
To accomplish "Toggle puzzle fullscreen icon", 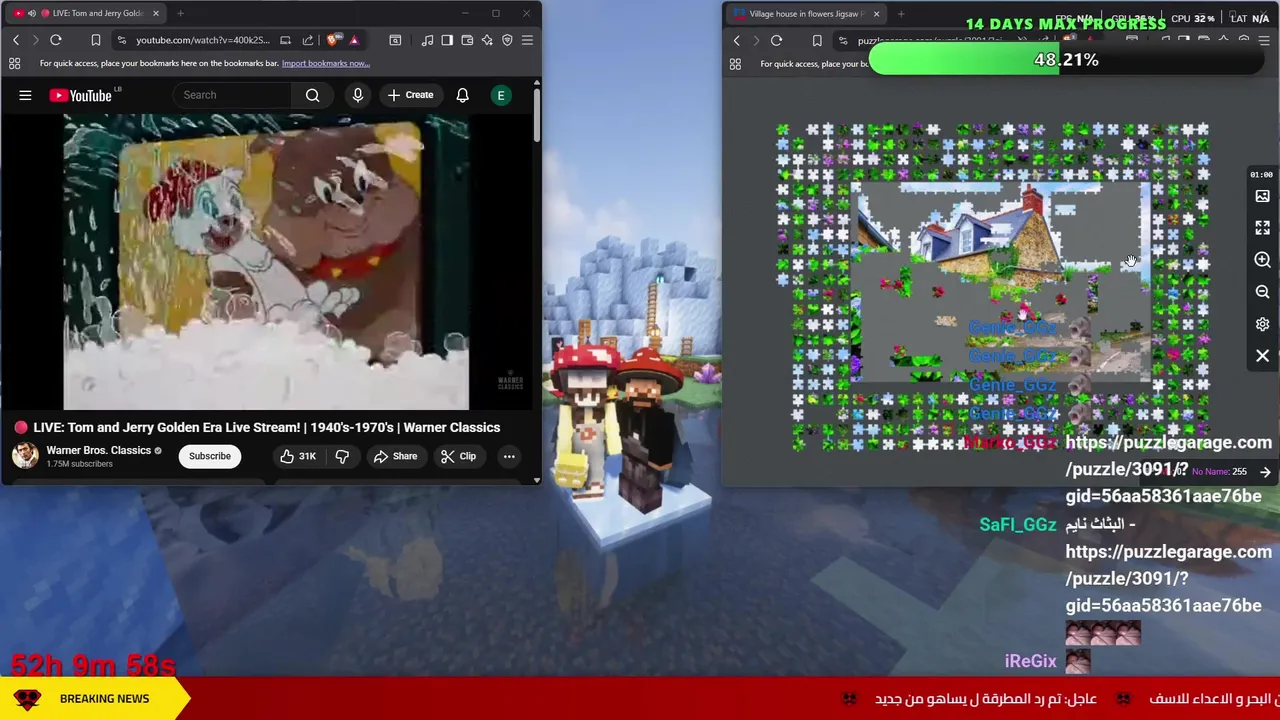I will [1263, 228].
